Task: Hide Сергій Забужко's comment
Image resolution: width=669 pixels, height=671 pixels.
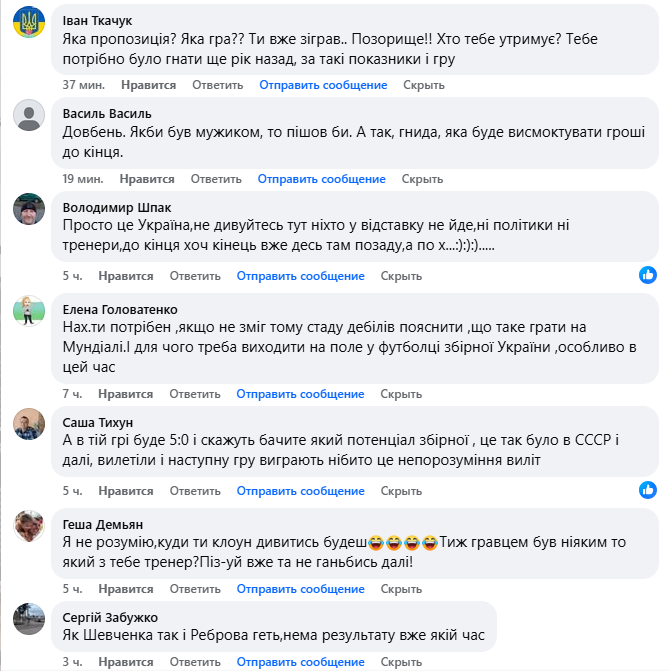Action: [401, 662]
